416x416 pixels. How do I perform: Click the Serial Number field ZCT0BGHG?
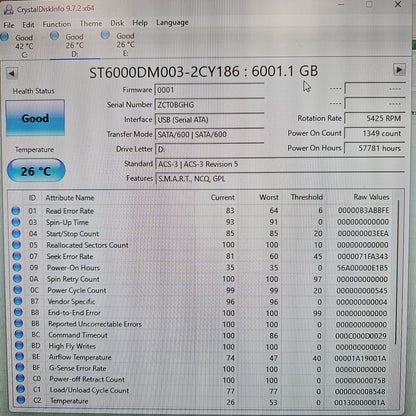click(209, 105)
